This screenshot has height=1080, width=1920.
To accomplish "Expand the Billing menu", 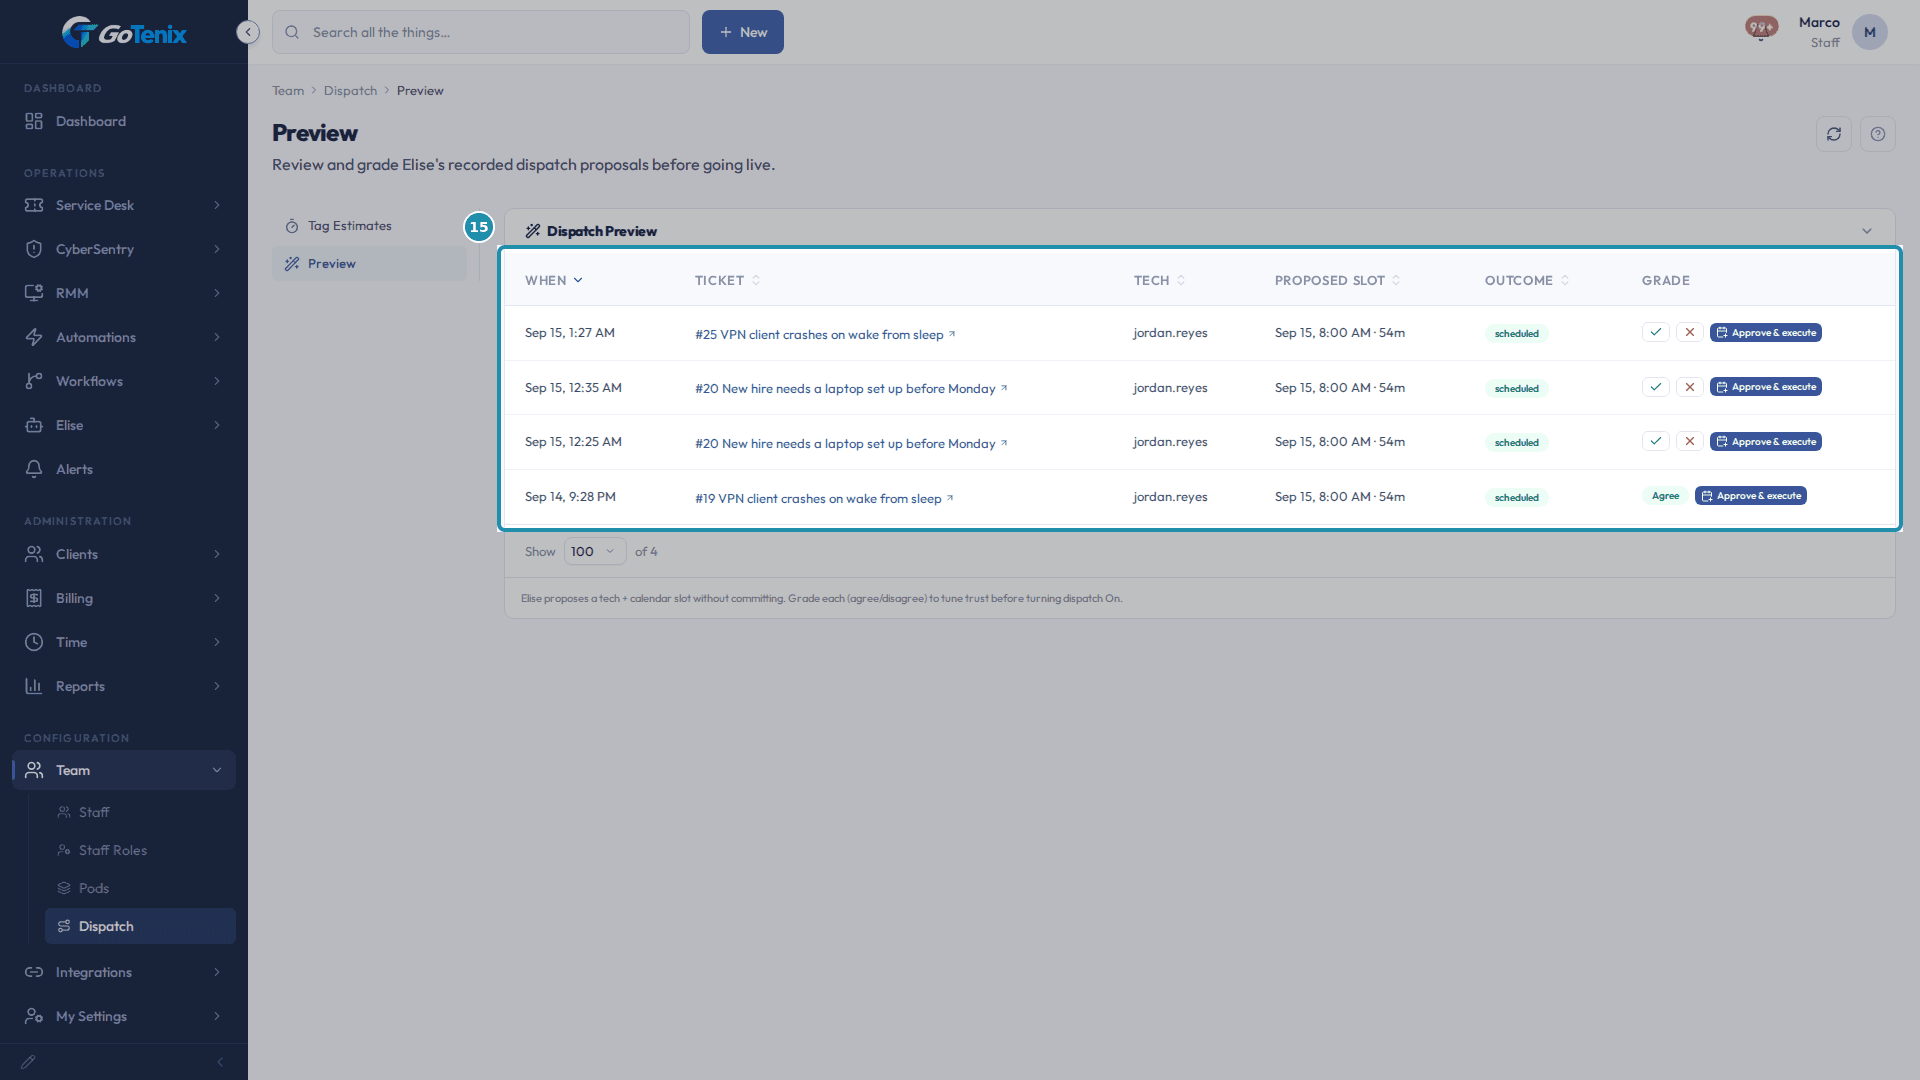I will tap(124, 598).
